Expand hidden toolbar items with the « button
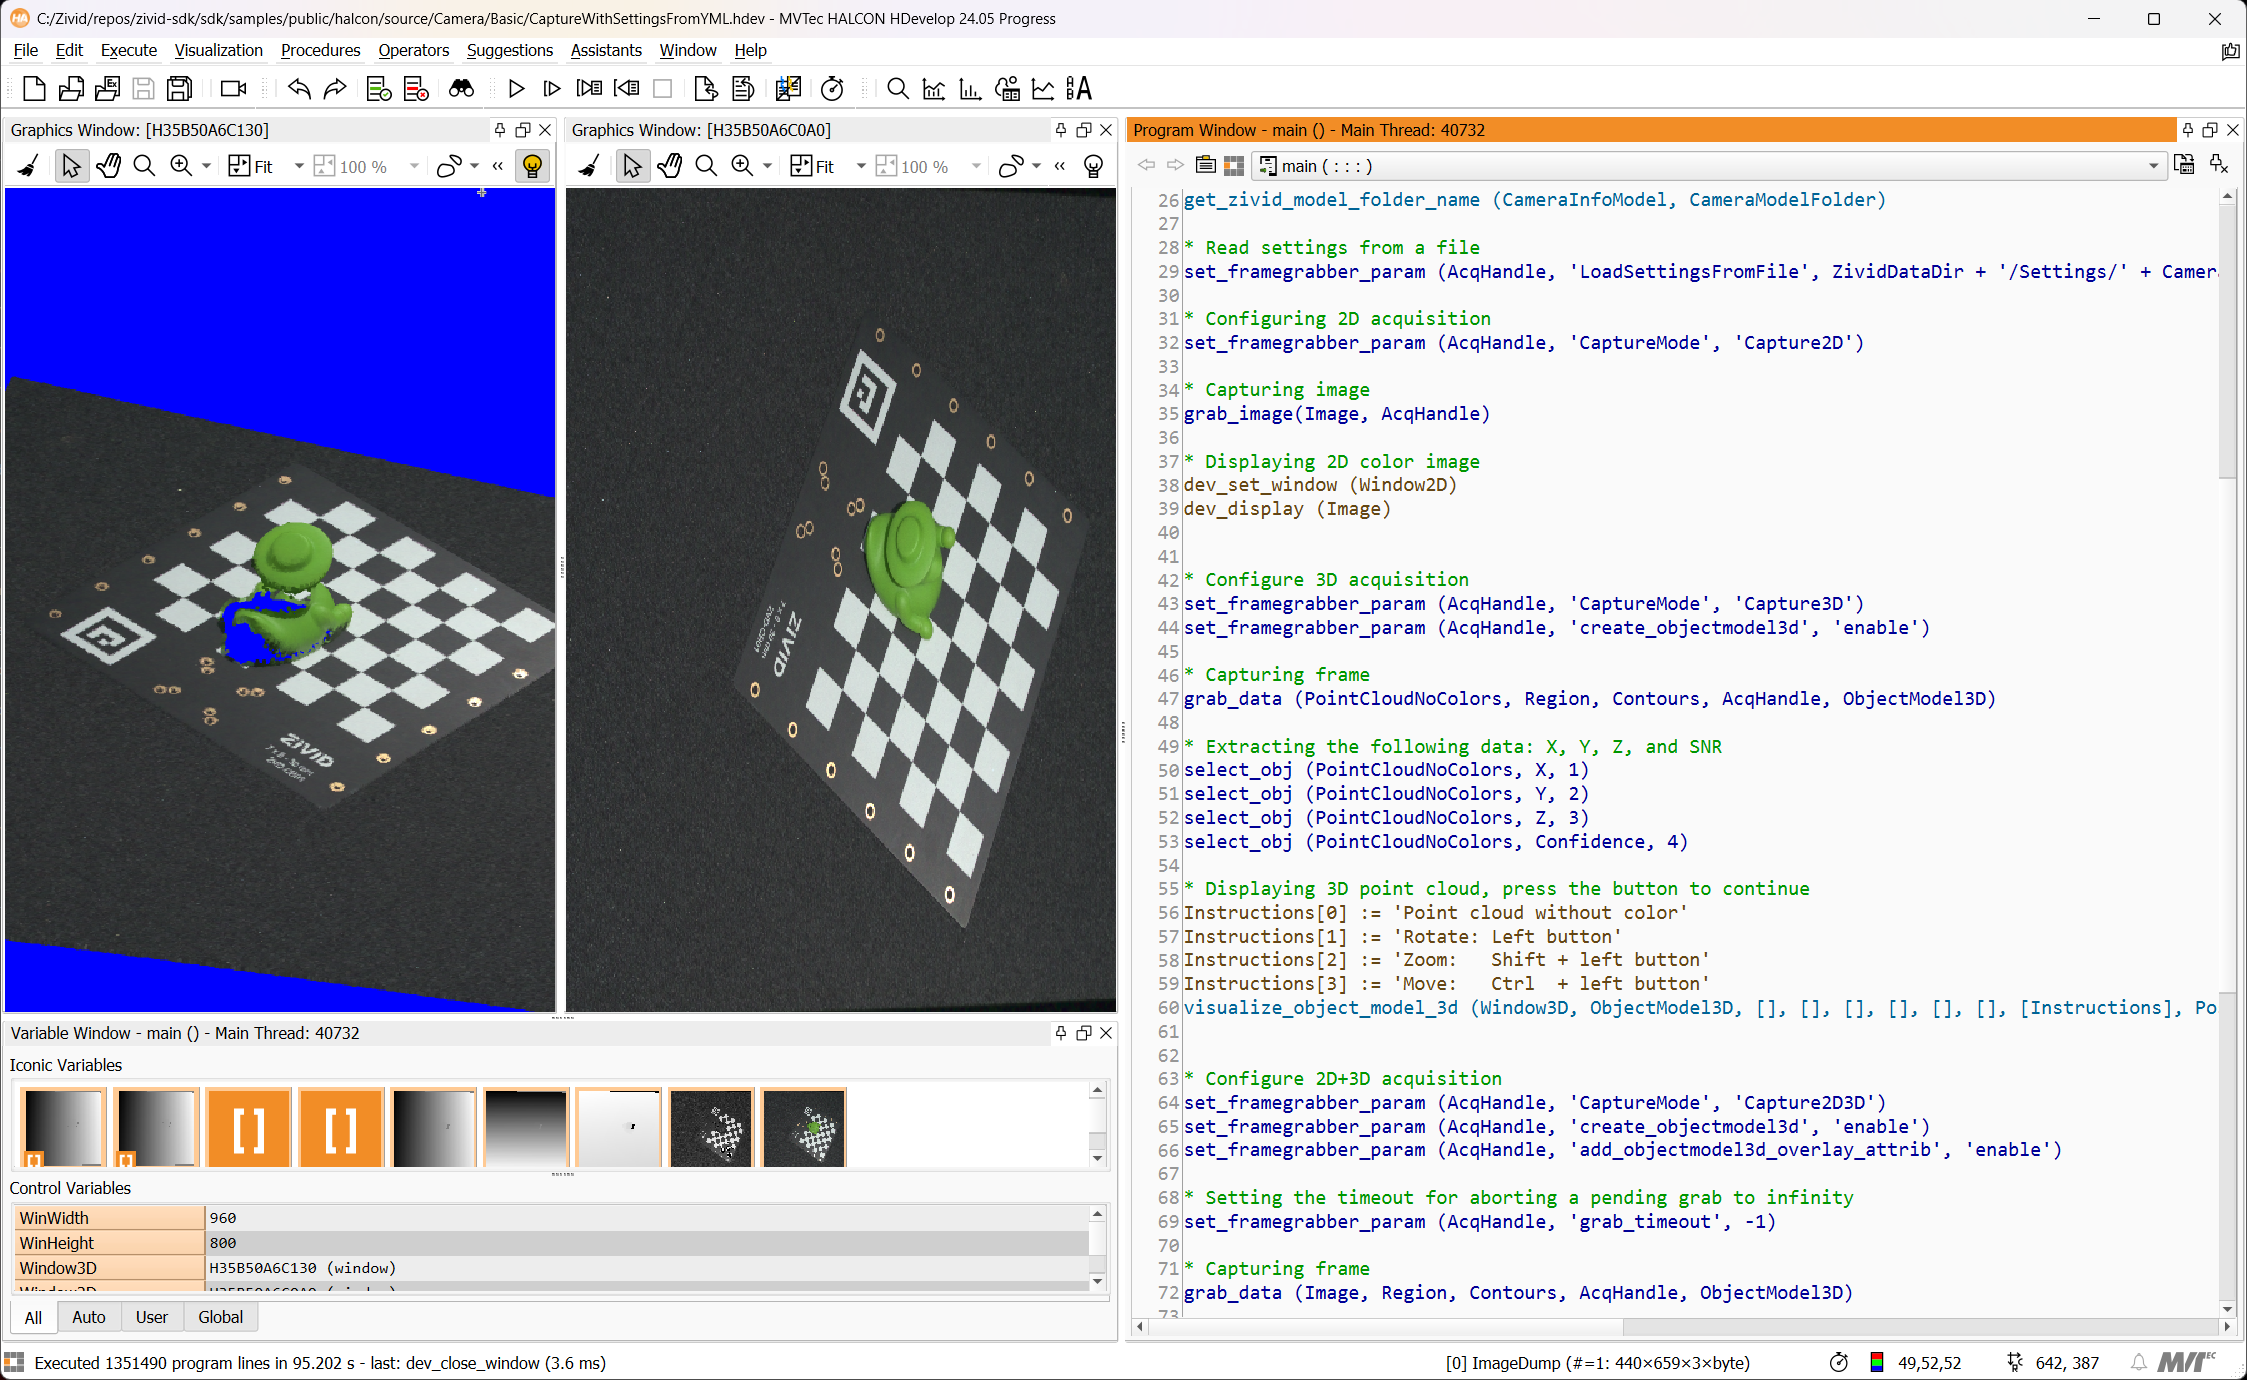 point(497,166)
